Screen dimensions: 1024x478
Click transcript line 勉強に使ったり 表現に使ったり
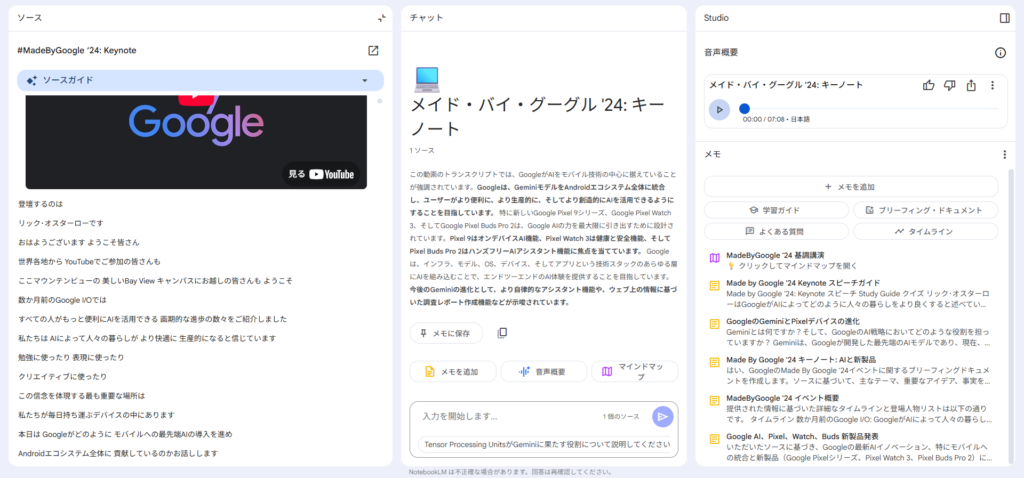tap(71, 357)
